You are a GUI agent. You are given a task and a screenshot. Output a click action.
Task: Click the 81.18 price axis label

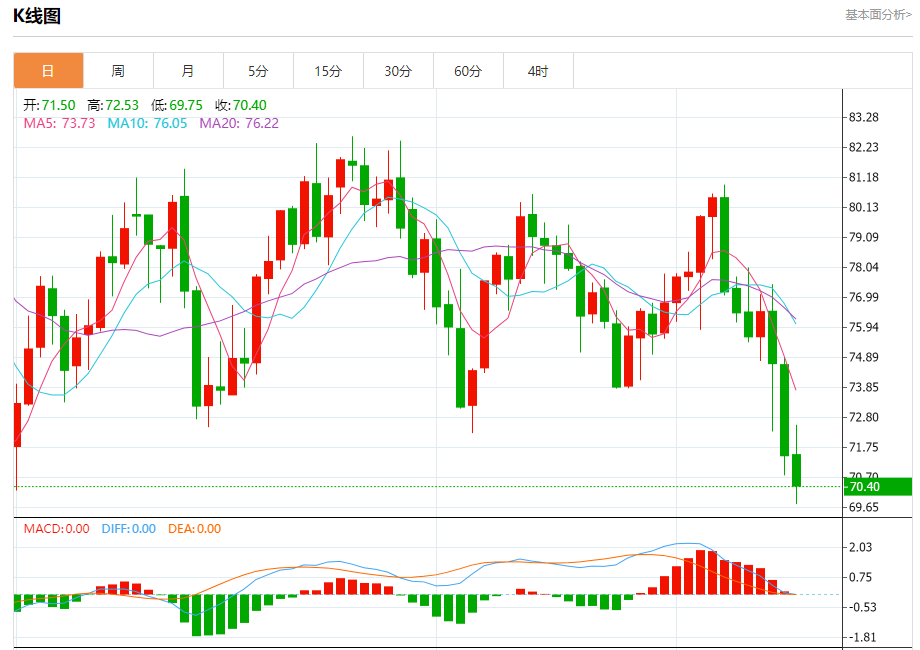(864, 177)
